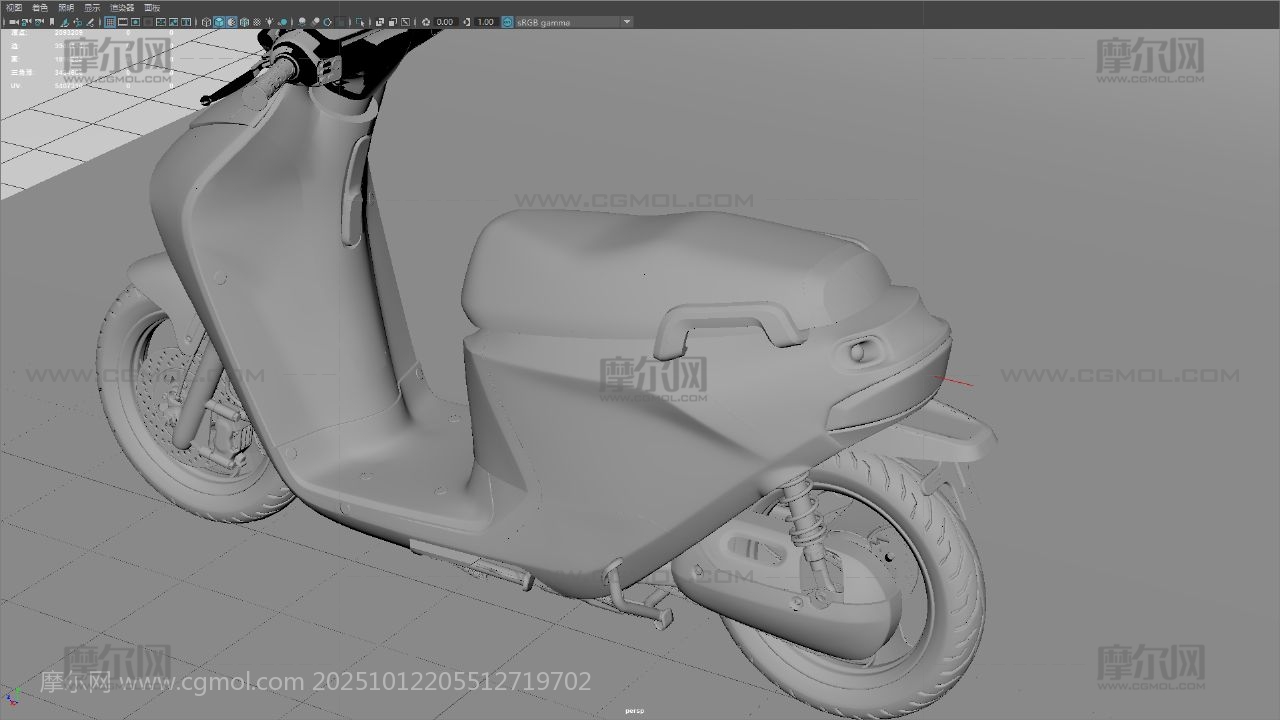Toggle the Film Gate overlay

(123, 21)
